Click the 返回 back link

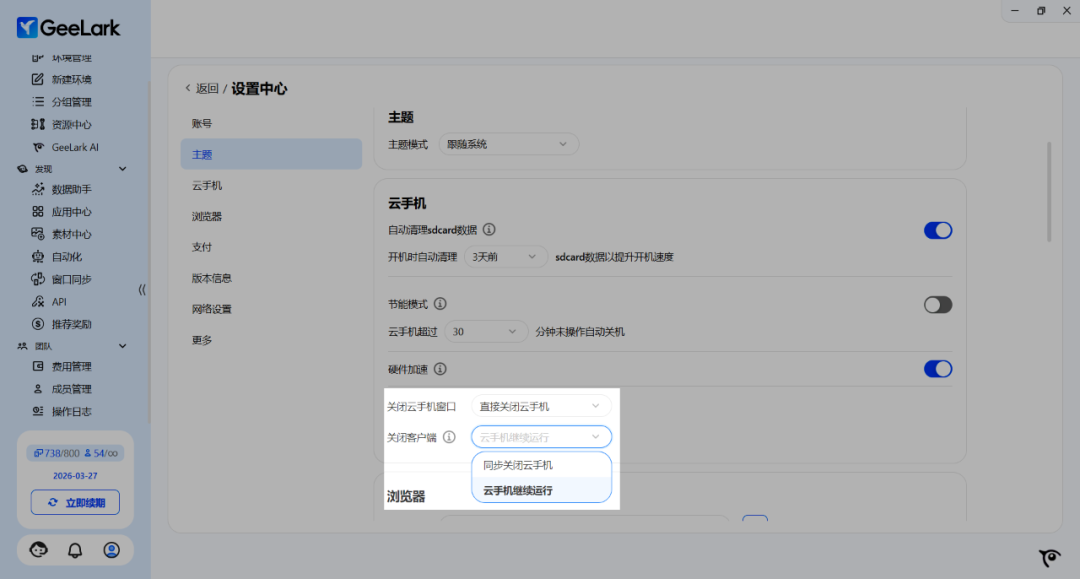(202, 89)
